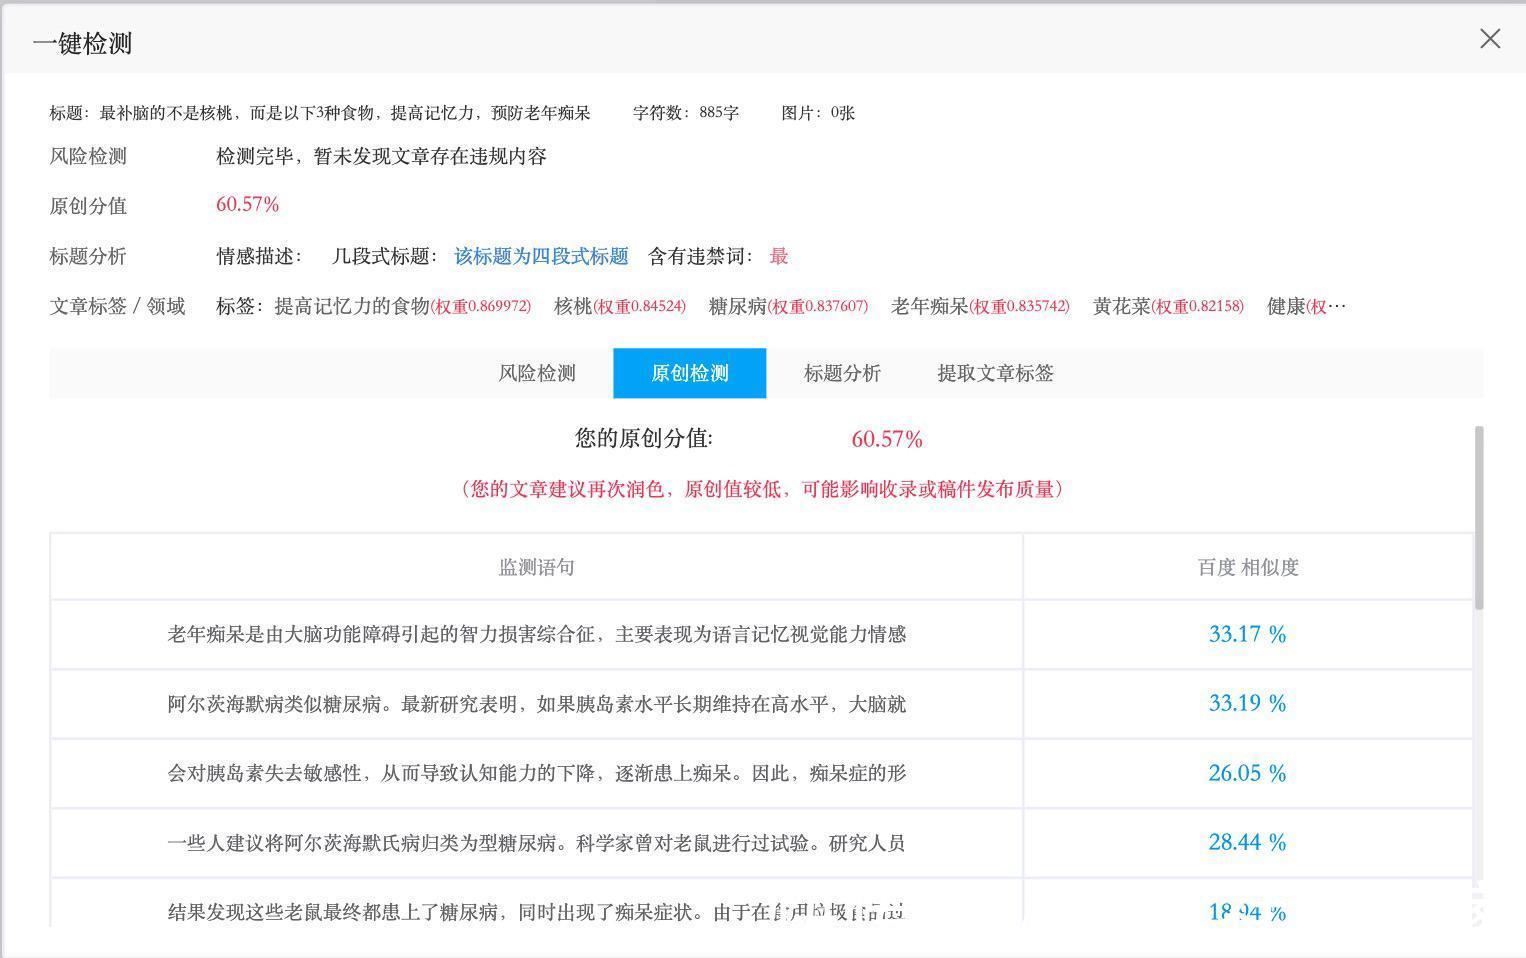Click the 26.05 % similarity score

[x=1246, y=773]
